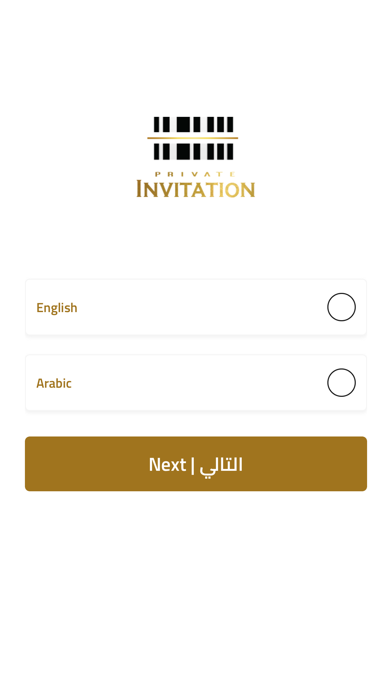Tap the barcode logo icon
This screenshot has width=392, height=696.
pos(193,138)
